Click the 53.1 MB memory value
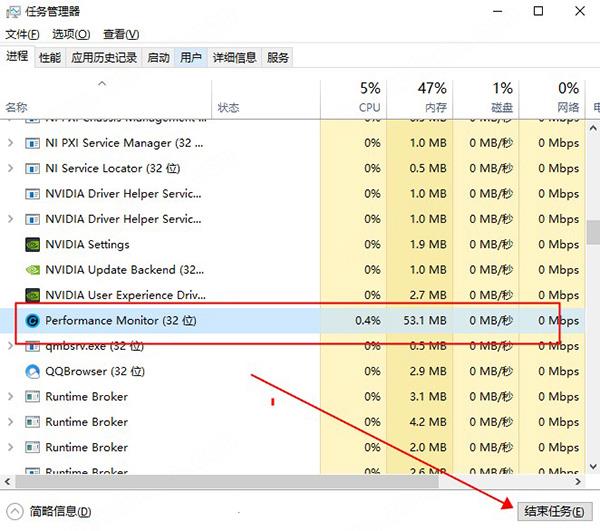The height and width of the screenshot is (531, 600). coord(425,321)
